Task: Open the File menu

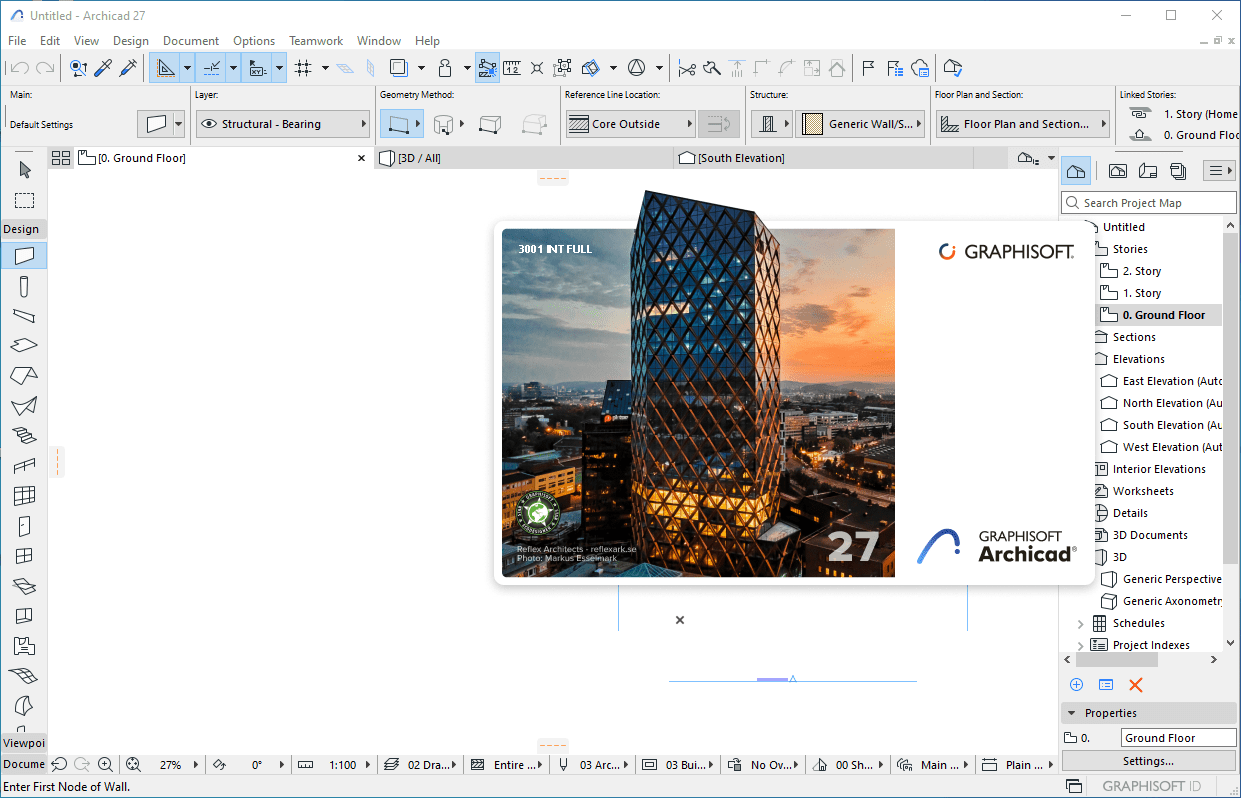Action: pos(17,41)
